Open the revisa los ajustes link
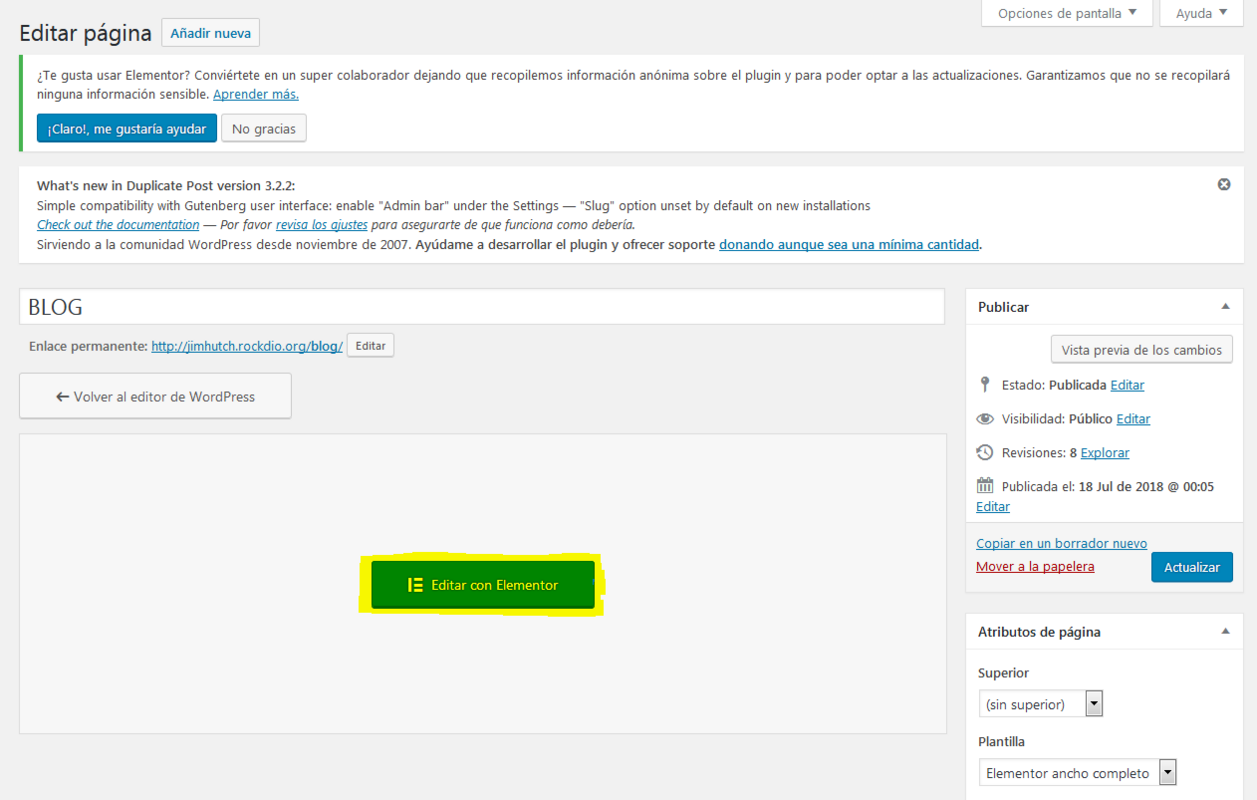The image size is (1257, 800). click(322, 225)
